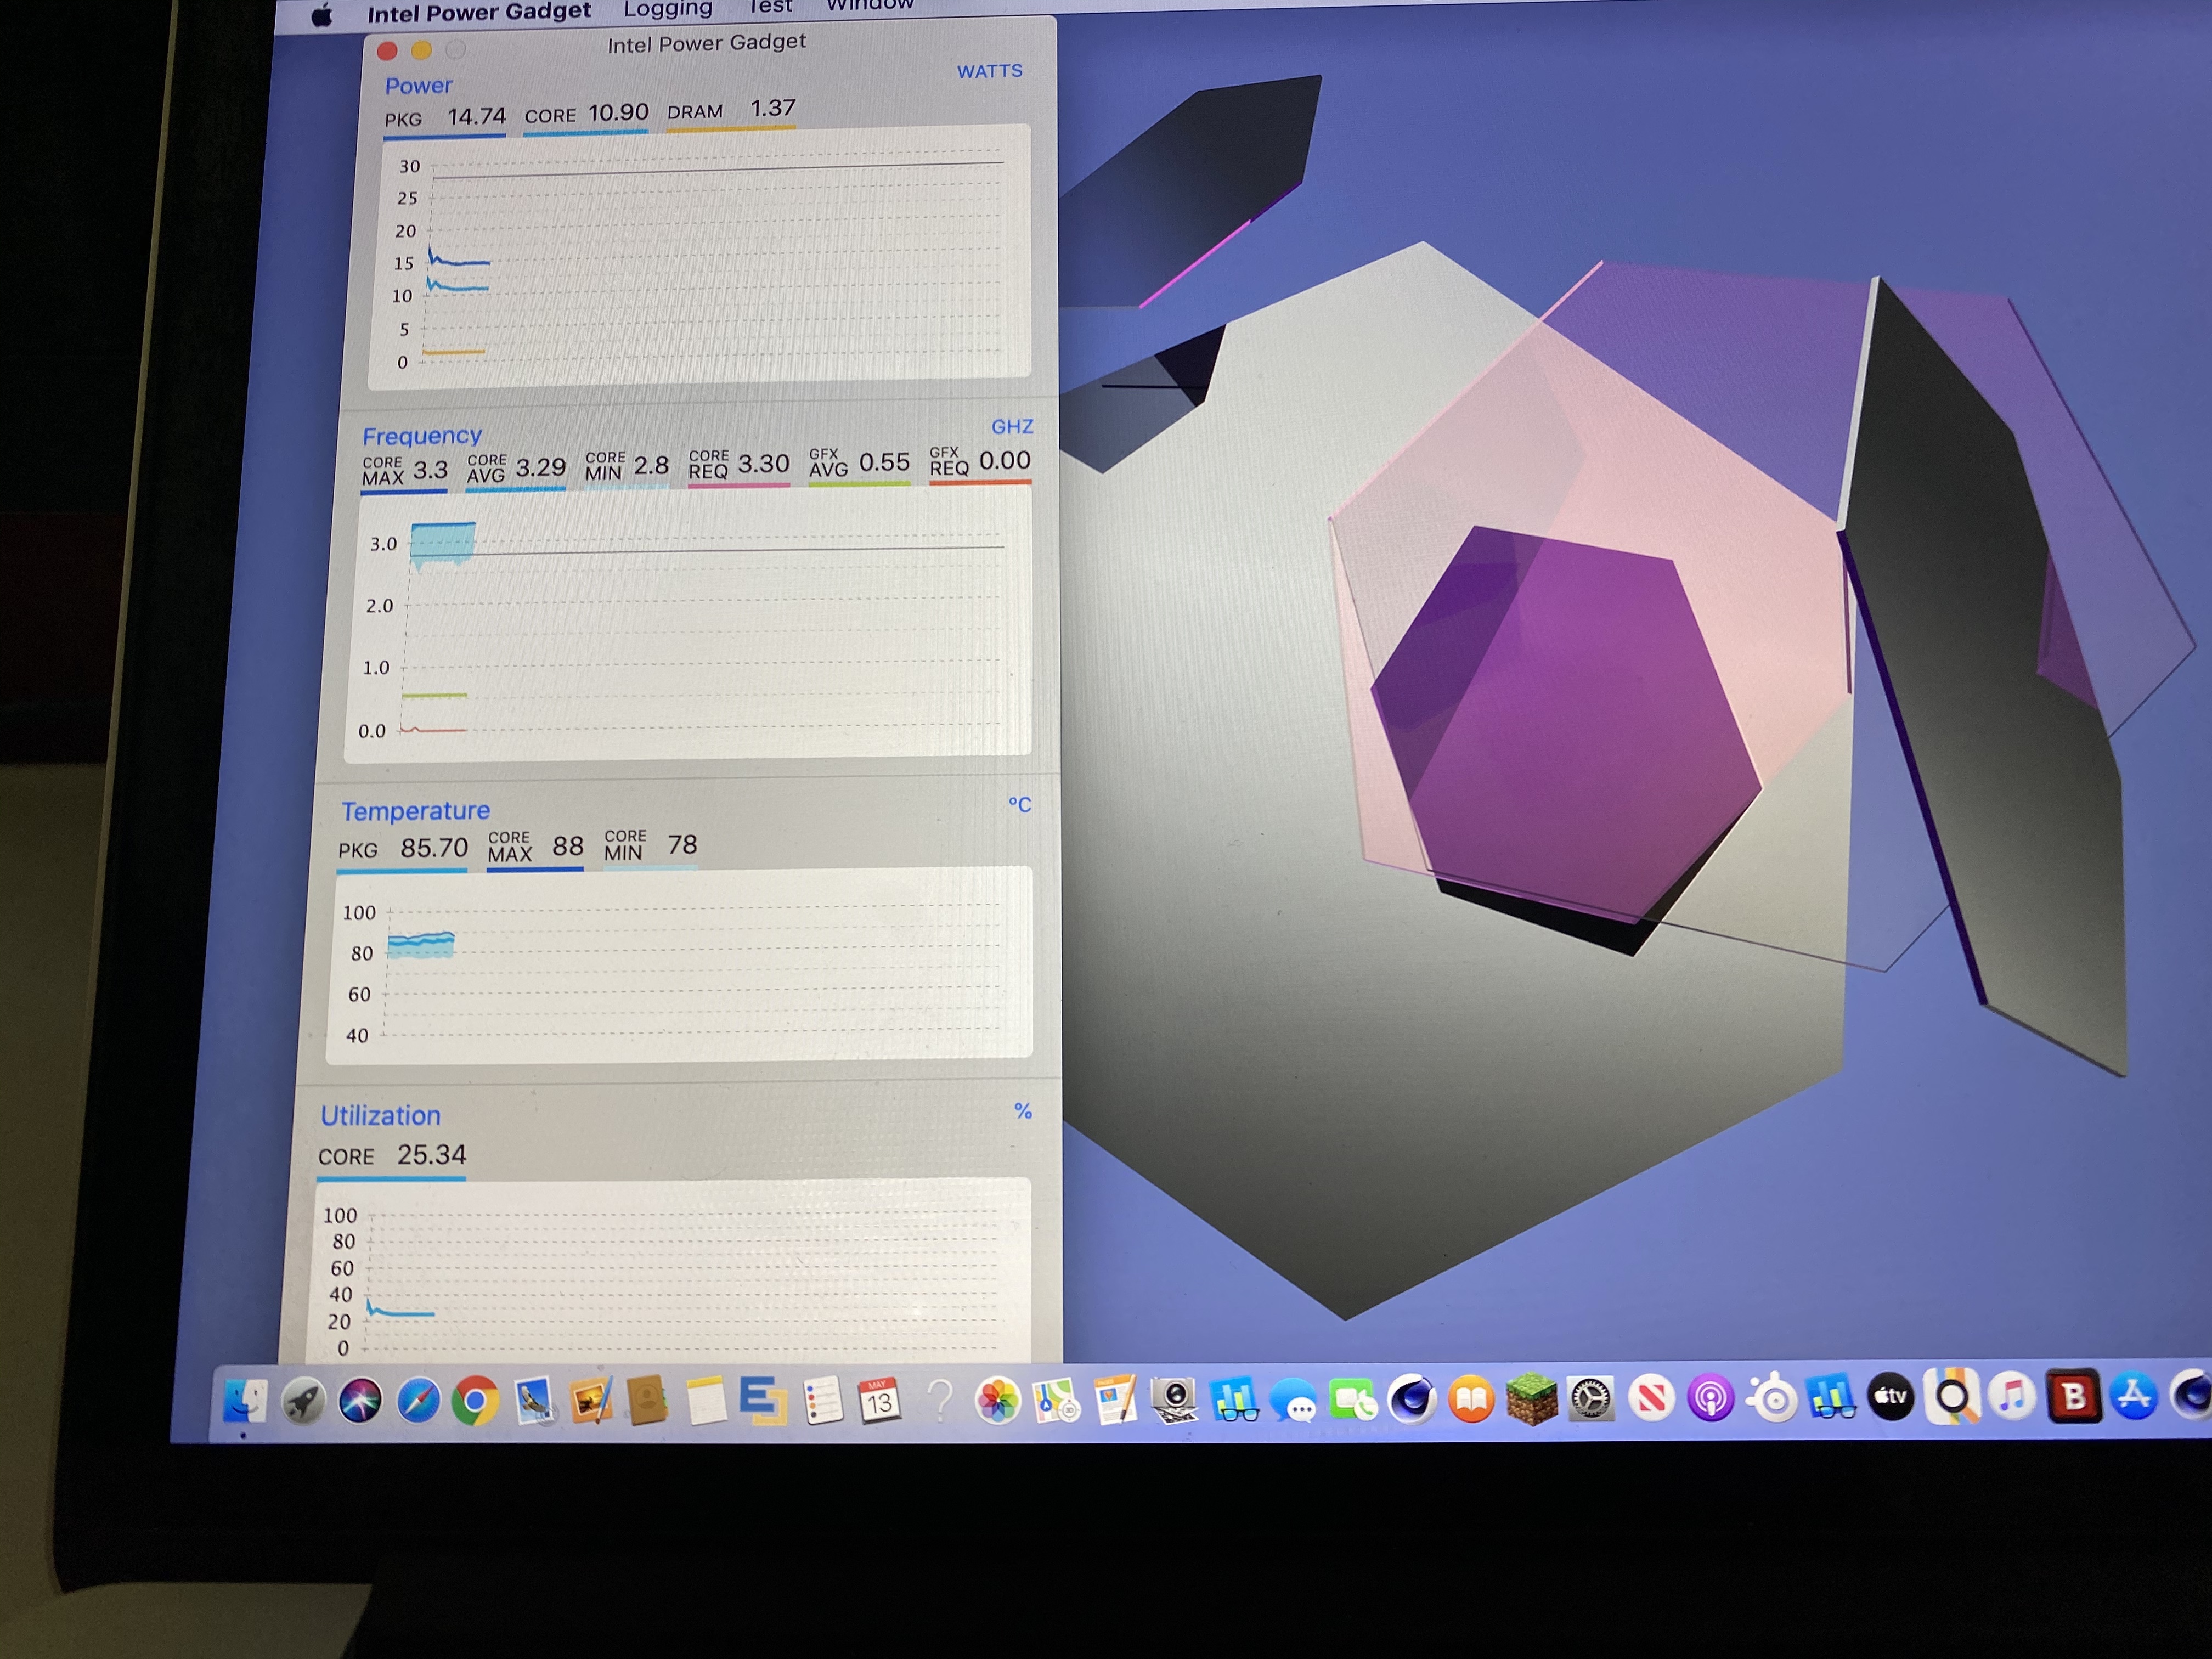
Task: Open Safari compass icon
Action: click(418, 1401)
